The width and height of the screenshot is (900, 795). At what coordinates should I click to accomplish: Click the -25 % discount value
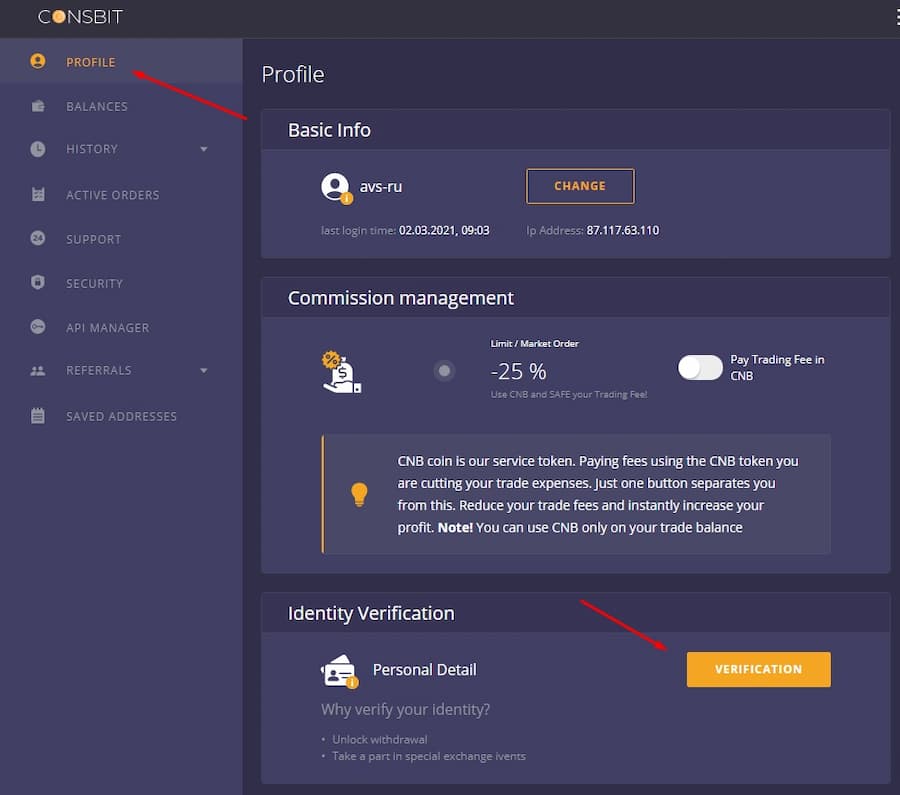click(518, 371)
